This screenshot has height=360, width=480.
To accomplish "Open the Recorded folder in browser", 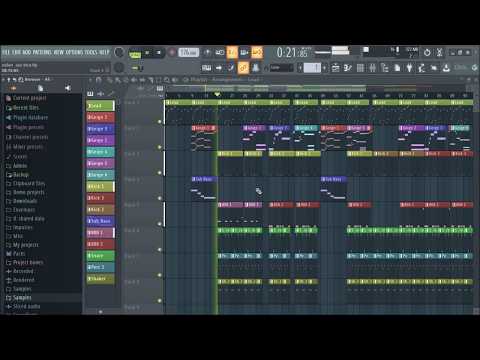I will (x=20, y=271).
